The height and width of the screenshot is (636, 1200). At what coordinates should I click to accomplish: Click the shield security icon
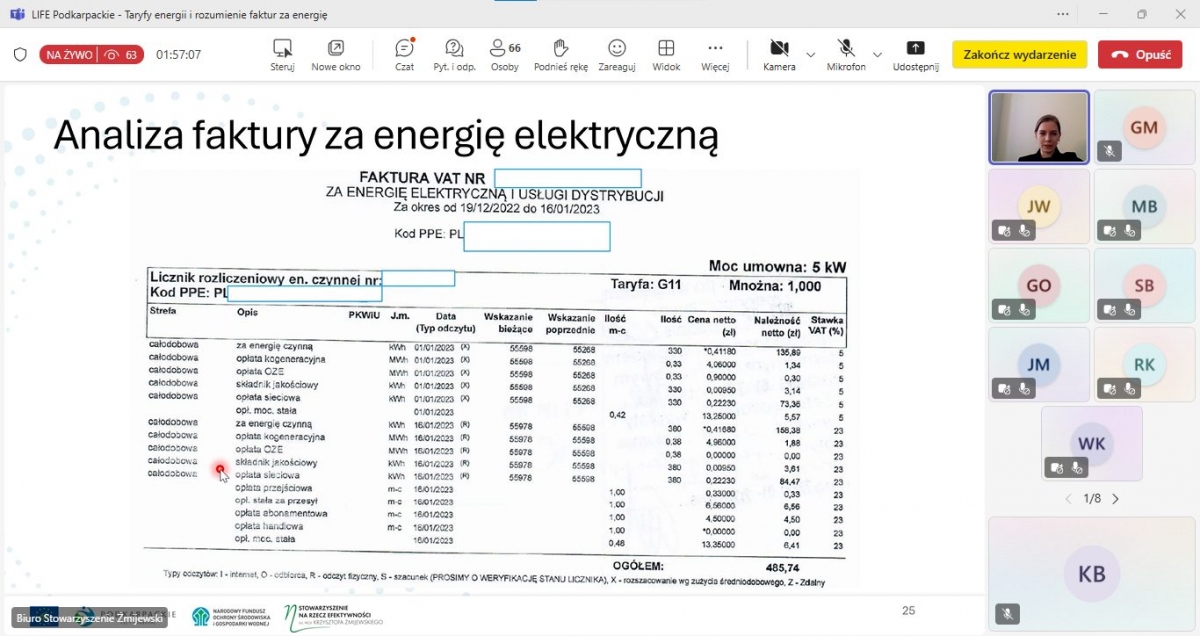tap(20, 55)
